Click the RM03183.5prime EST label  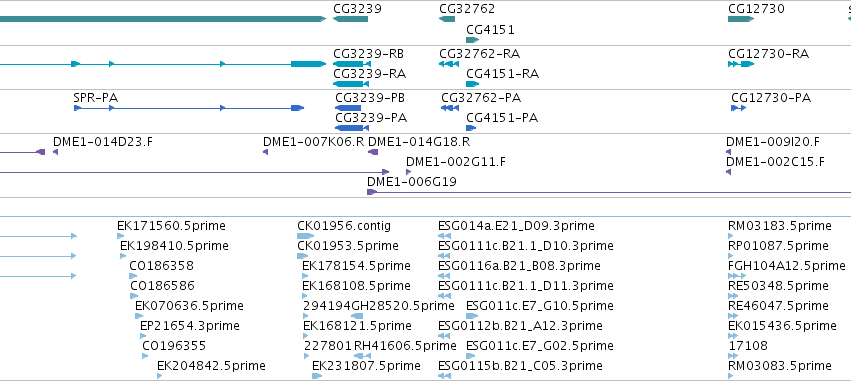(x=779, y=226)
